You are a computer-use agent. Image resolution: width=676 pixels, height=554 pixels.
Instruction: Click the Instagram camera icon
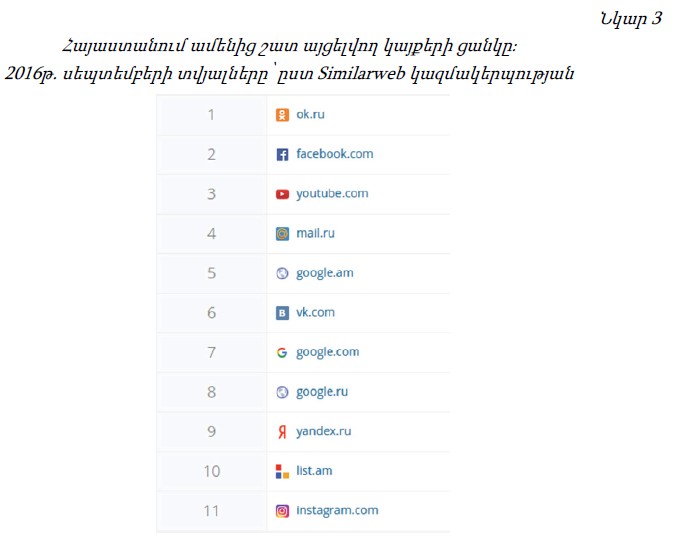[x=282, y=511]
